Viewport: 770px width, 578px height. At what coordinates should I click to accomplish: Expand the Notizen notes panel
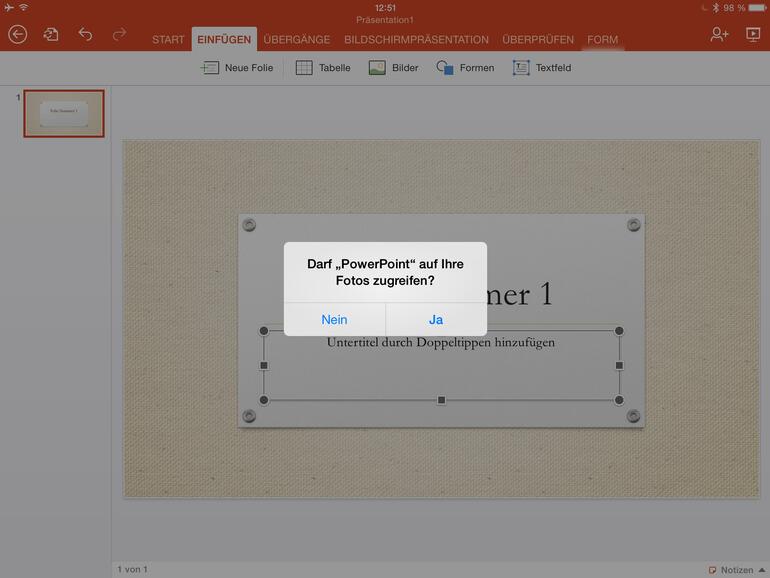coord(737,570)
